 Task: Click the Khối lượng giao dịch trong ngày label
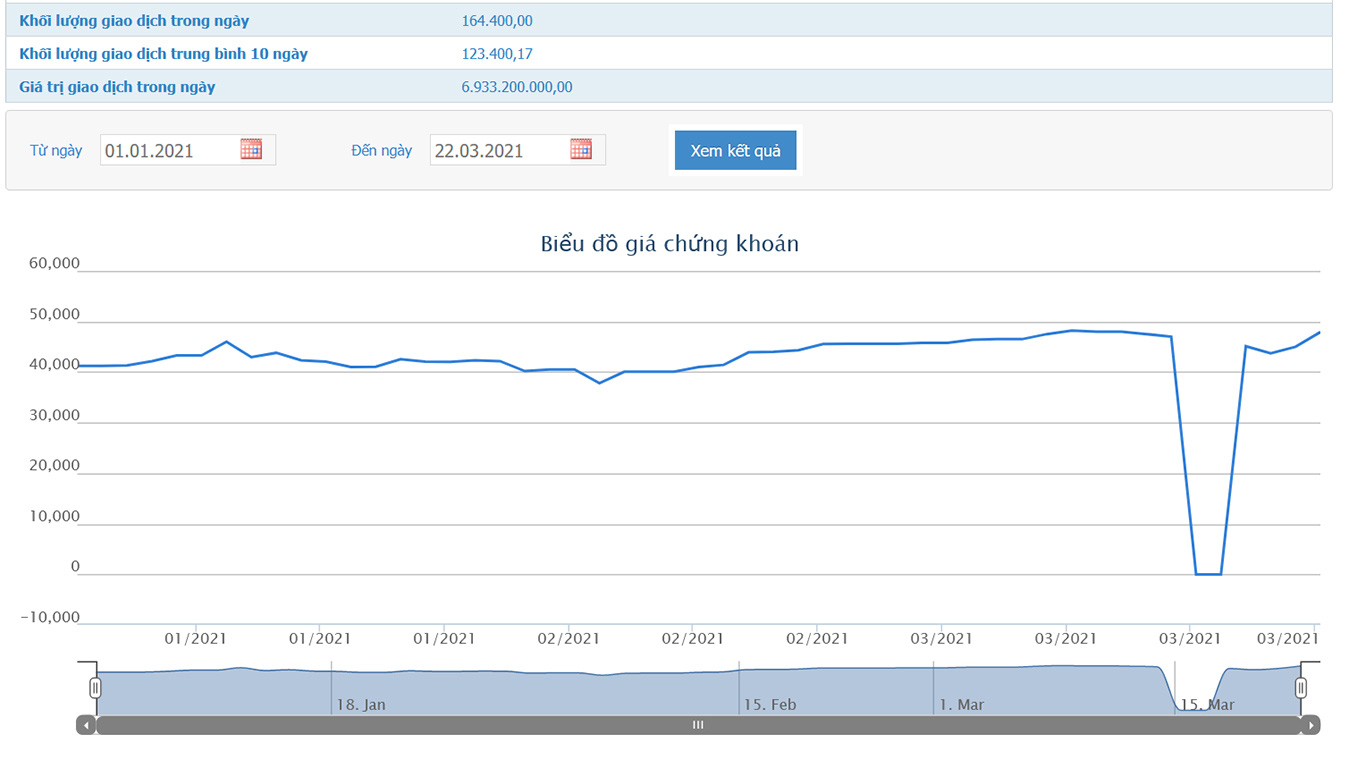tap(134, 21)
